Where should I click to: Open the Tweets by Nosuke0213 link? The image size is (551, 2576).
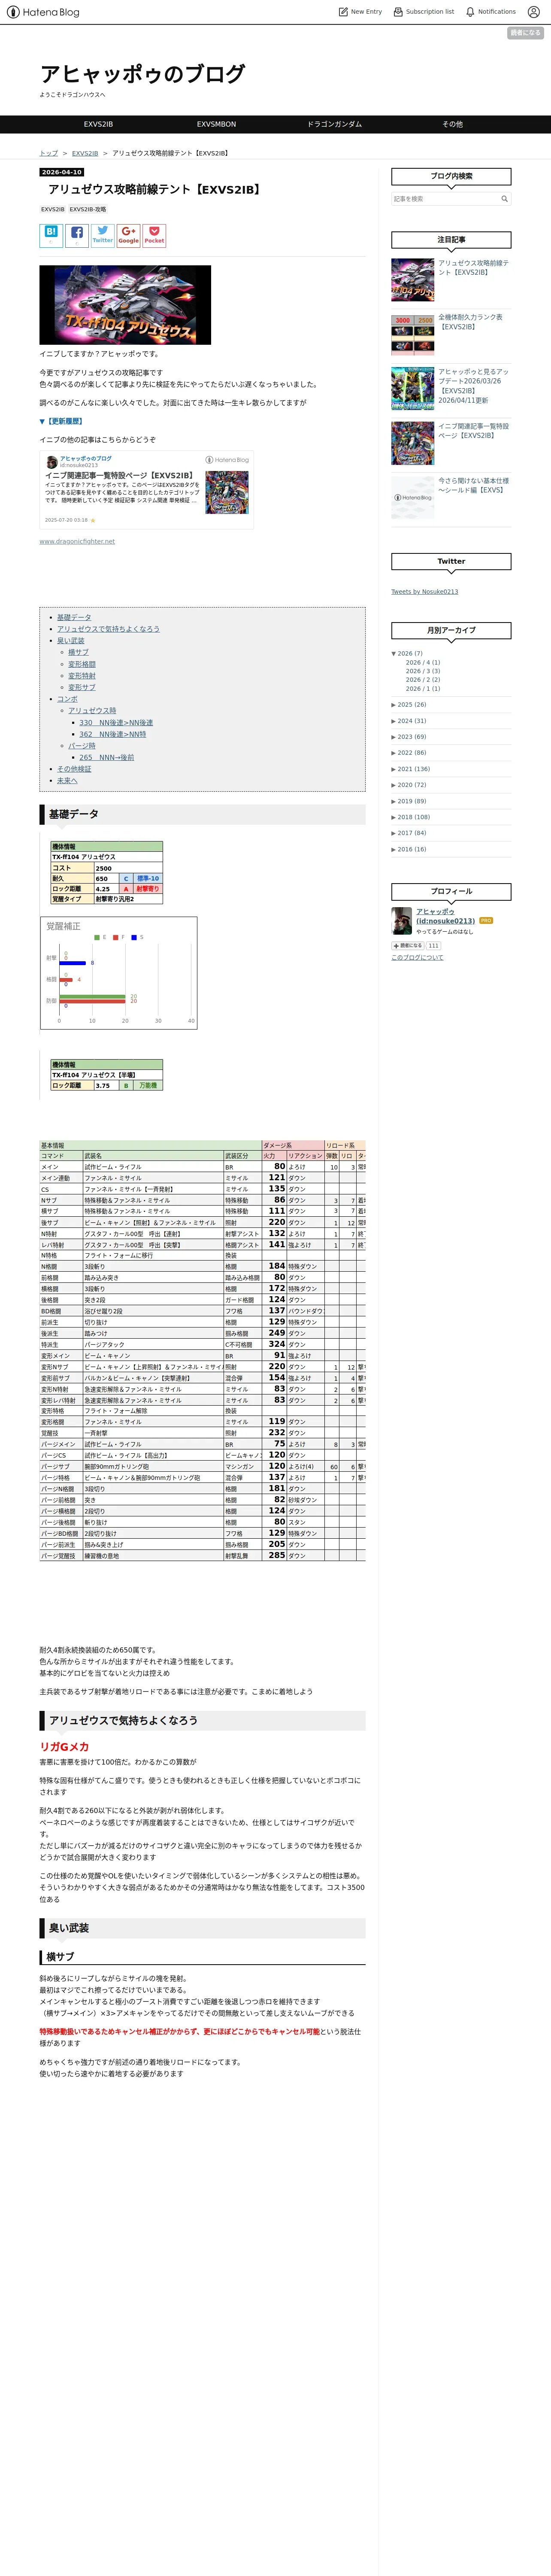point(425,592)
